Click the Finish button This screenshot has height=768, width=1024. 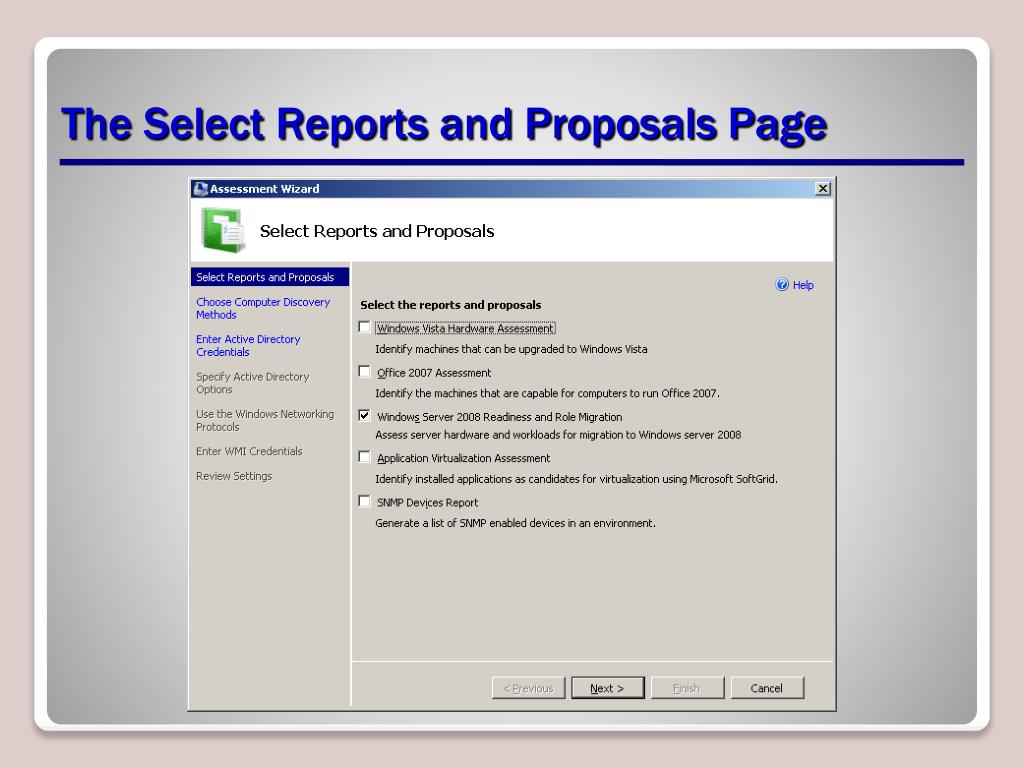tap(687, 688)
